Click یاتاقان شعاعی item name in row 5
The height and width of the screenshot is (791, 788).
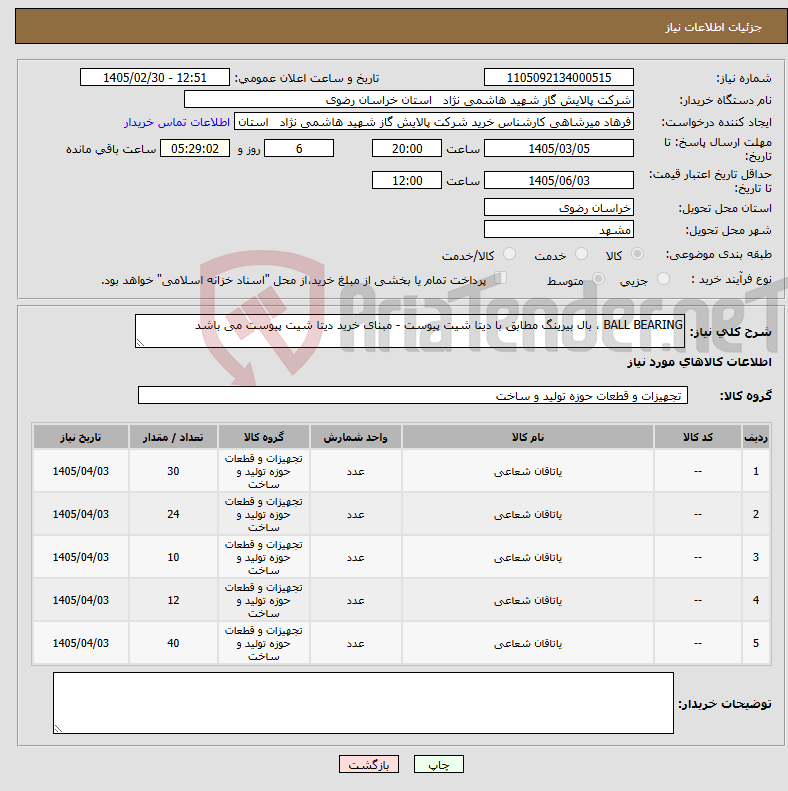(528, 643)
